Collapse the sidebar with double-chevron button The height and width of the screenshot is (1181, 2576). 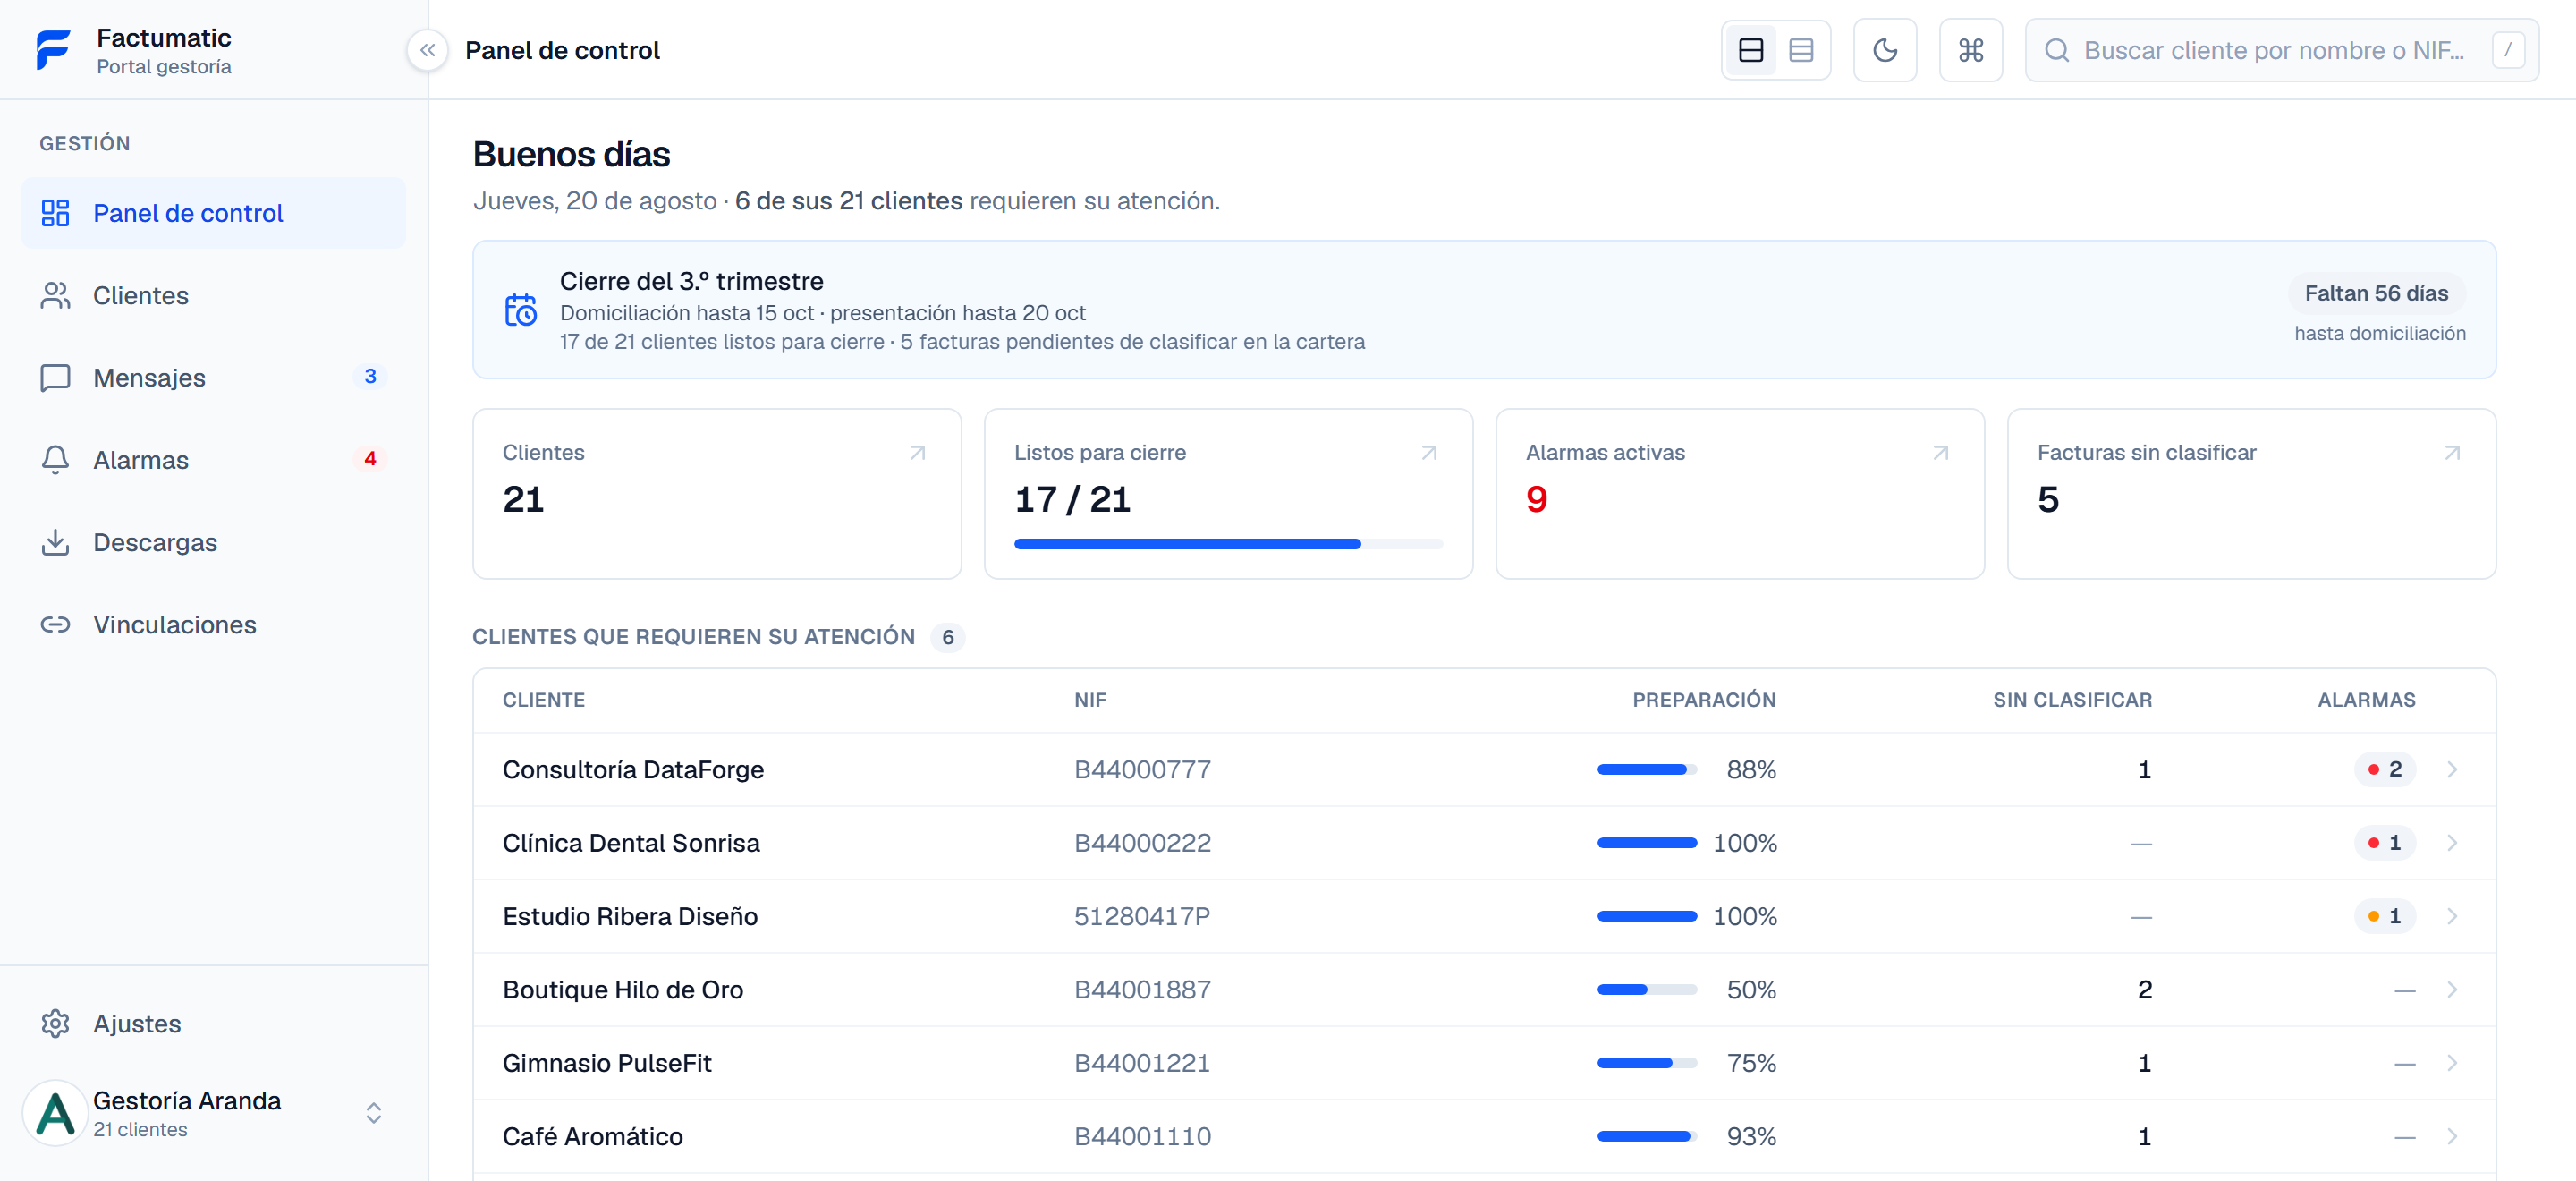tap(427, 50)
